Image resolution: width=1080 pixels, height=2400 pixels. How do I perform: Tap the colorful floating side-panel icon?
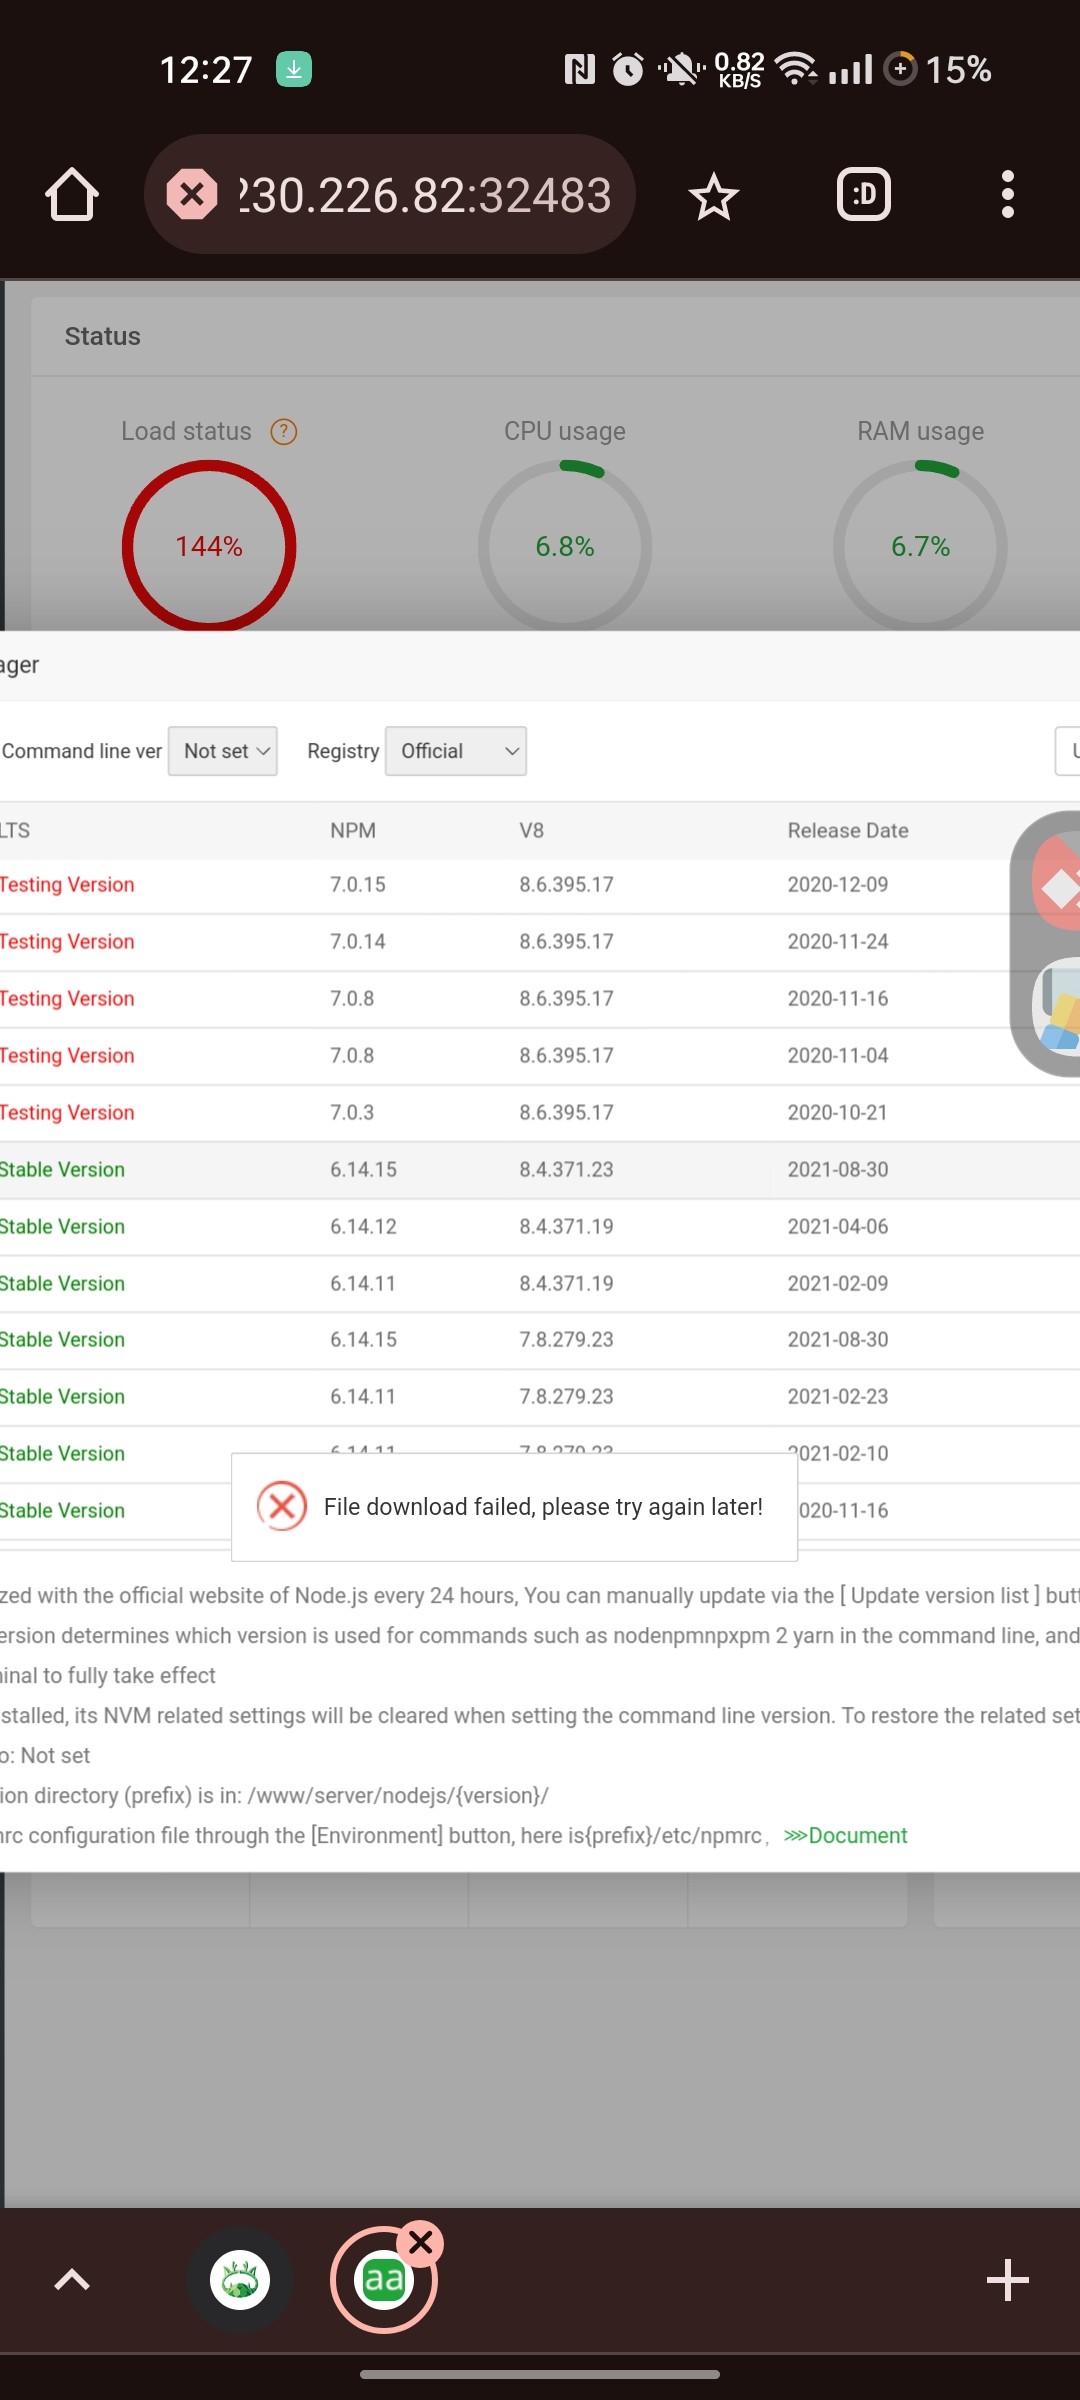(x=1058, y=1008)
